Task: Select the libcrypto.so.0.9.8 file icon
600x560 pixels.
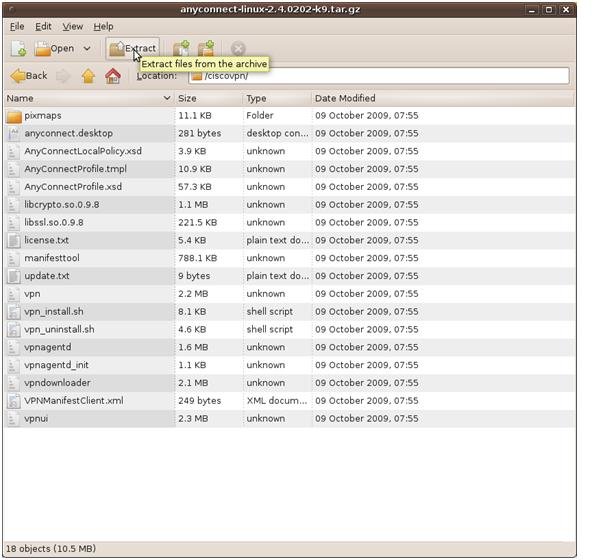Action: click(14, 205)
